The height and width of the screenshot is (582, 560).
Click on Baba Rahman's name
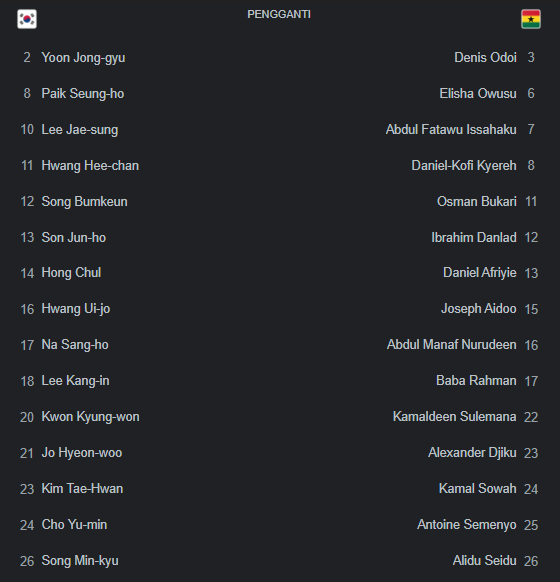tap(477, 380)
